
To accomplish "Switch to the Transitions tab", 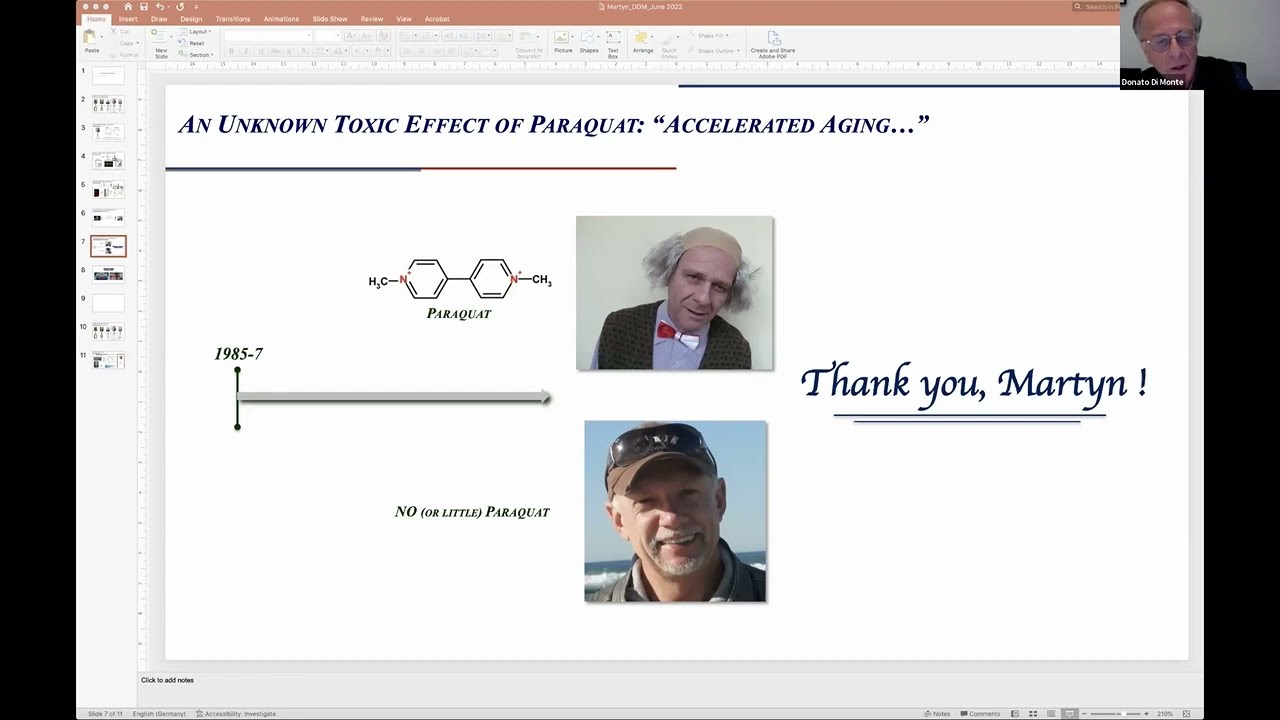I will tap(233, 19).
